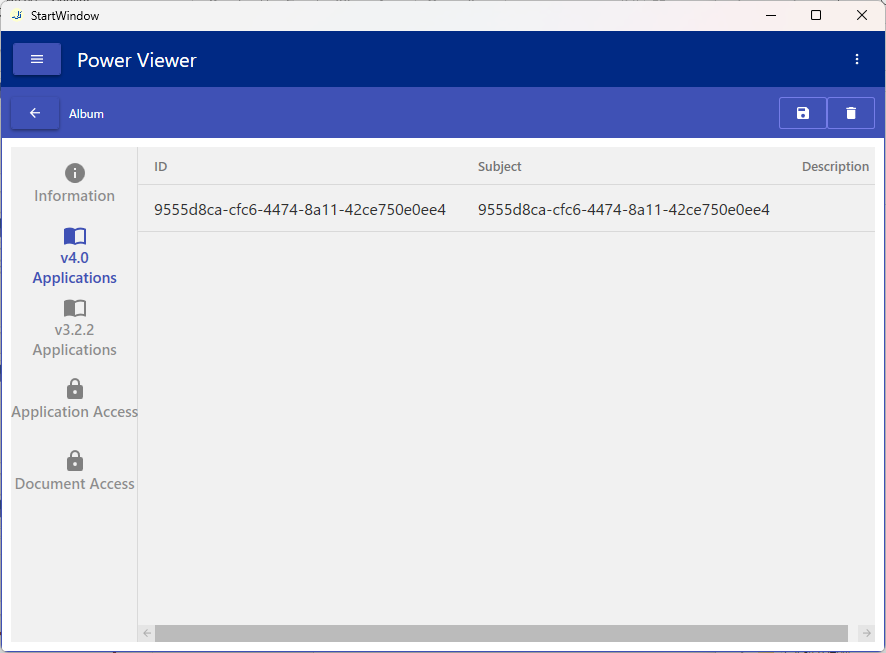The width and height of the screenshot is (886, 653).
Task: Click the Description column header
Action: [835, 167]
